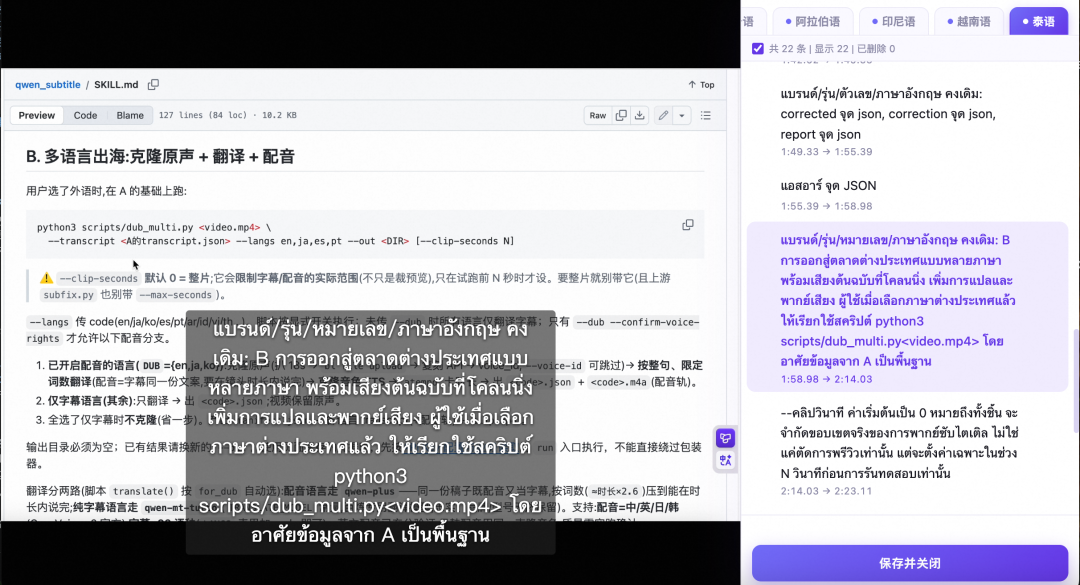Open qwen_subtitle repository link

(x=48, y=85)
